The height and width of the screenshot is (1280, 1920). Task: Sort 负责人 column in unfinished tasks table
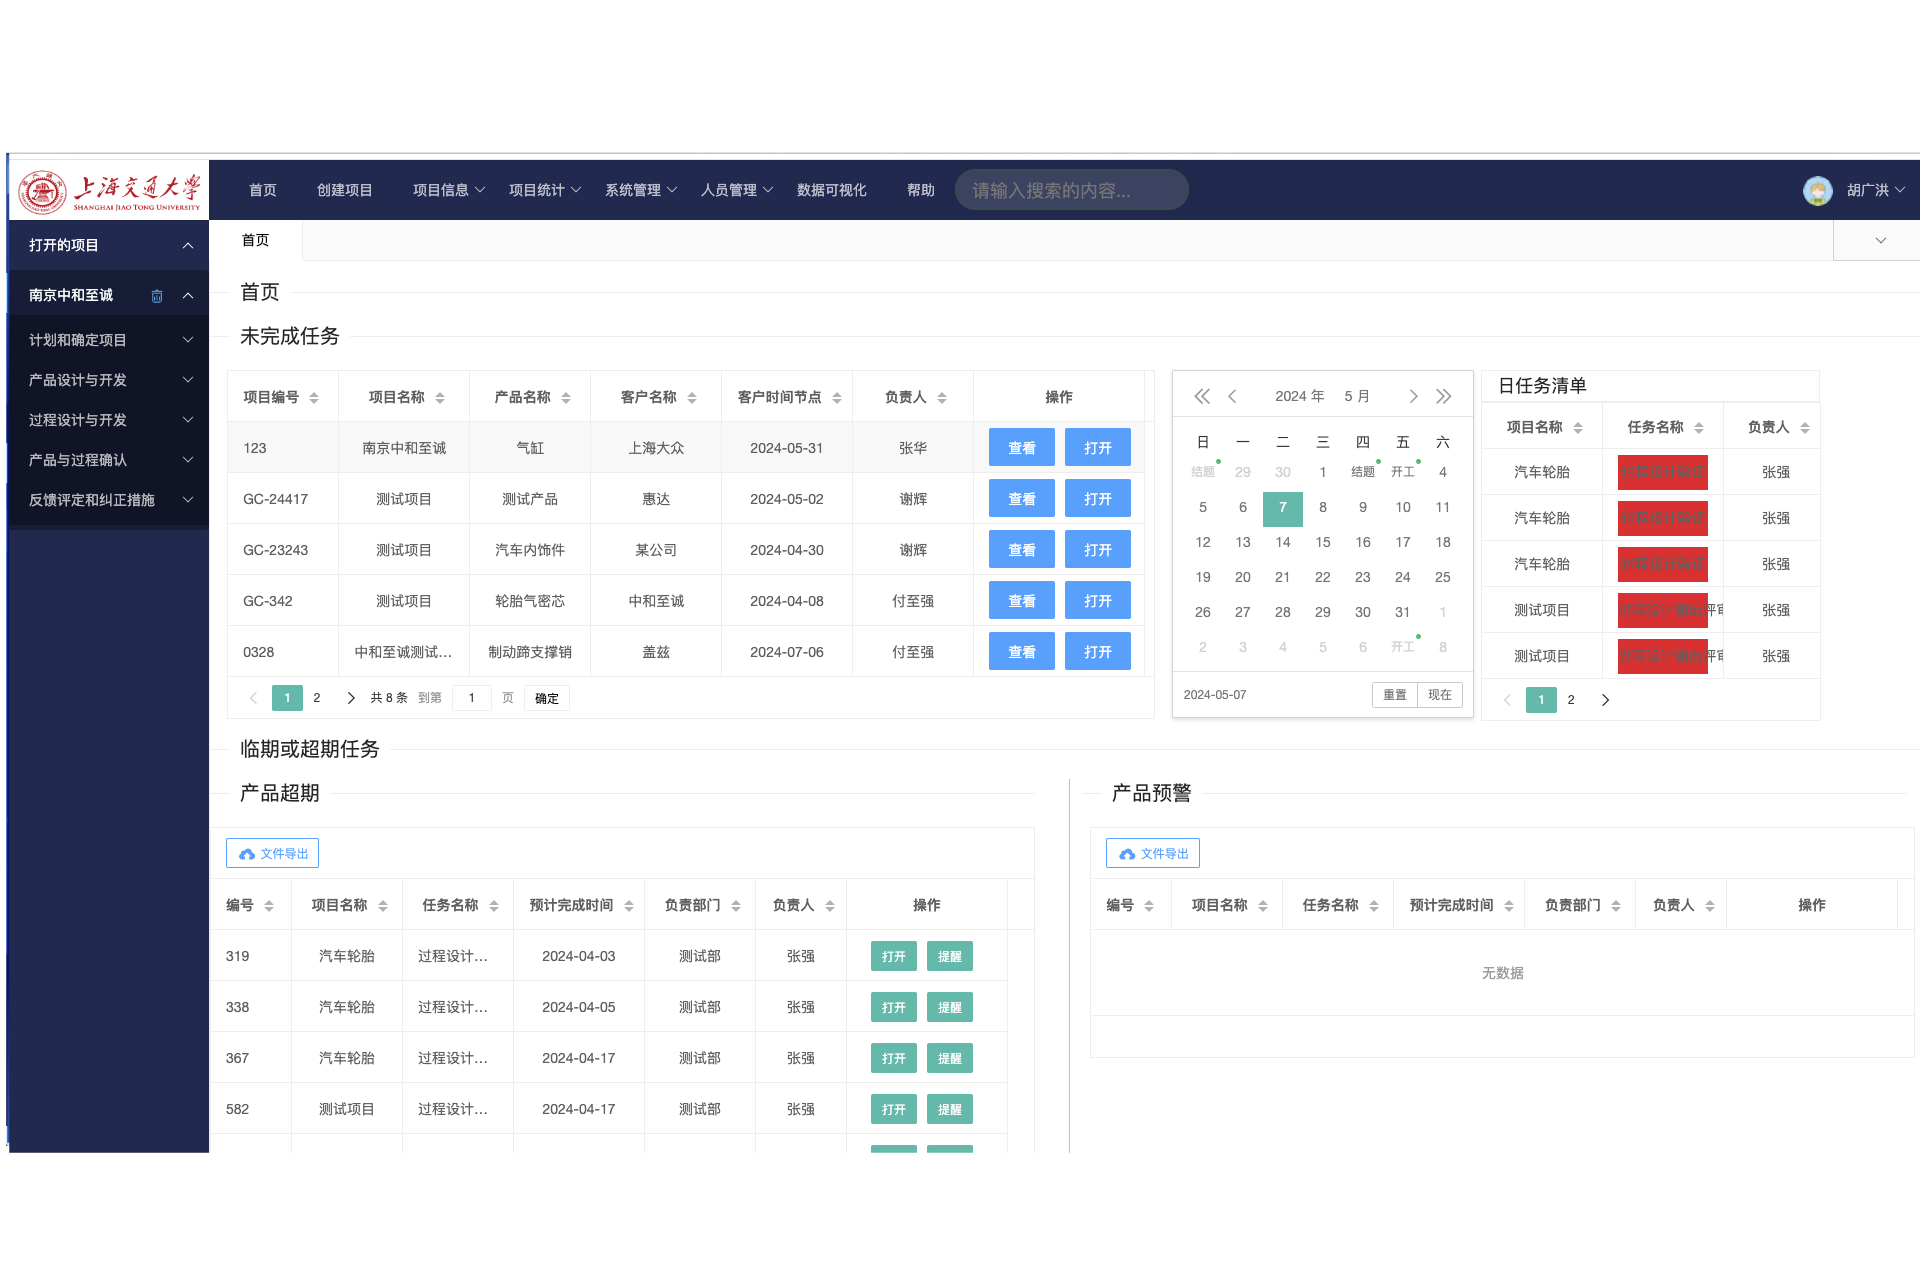pos(942,398)
